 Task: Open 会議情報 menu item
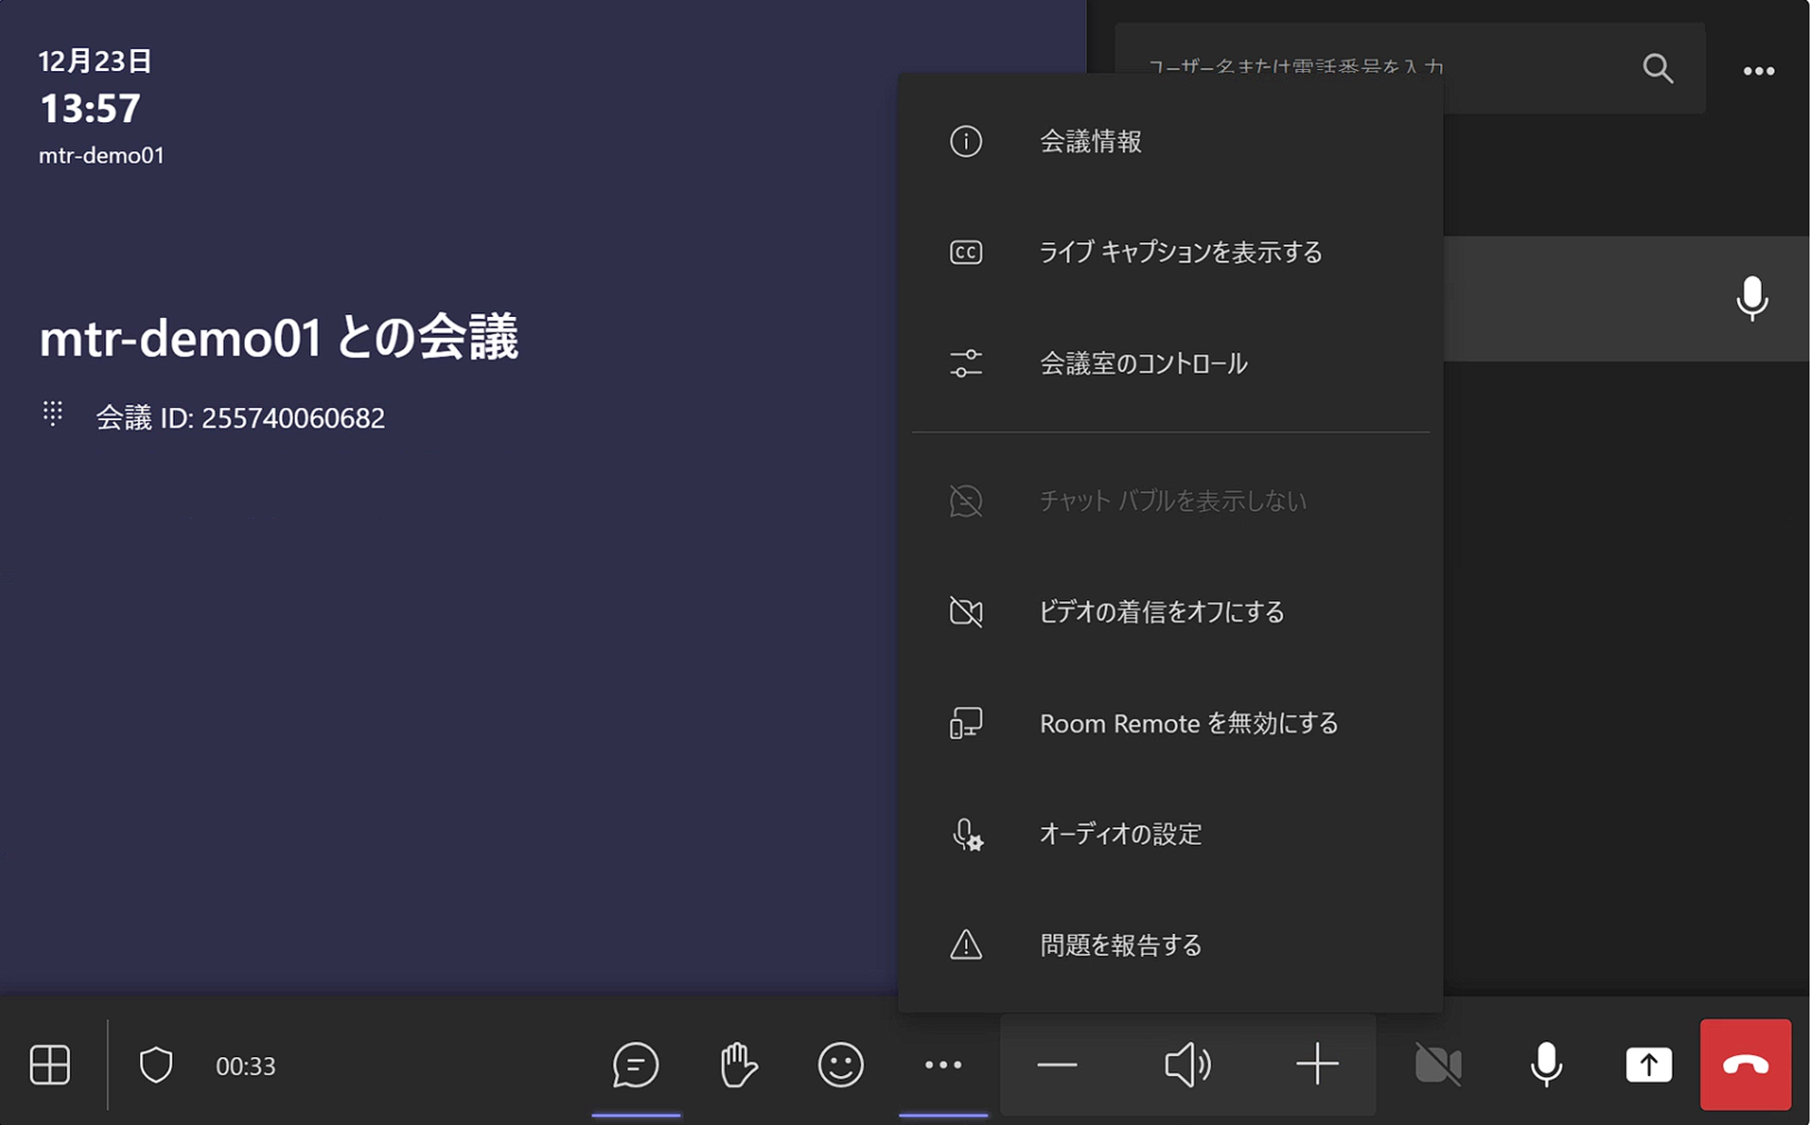(1170, 141)
